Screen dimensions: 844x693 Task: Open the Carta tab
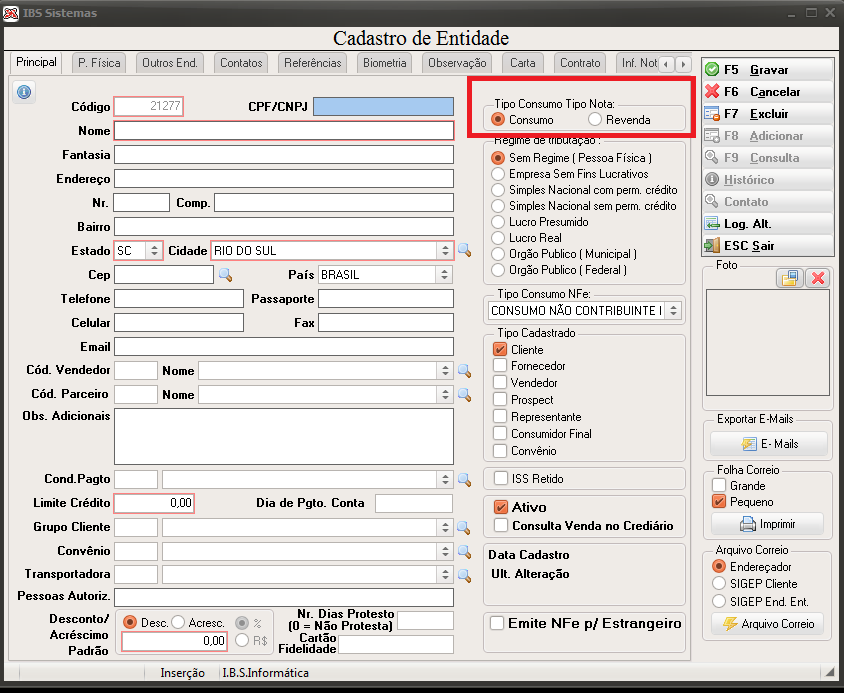[x=523, y=63]
